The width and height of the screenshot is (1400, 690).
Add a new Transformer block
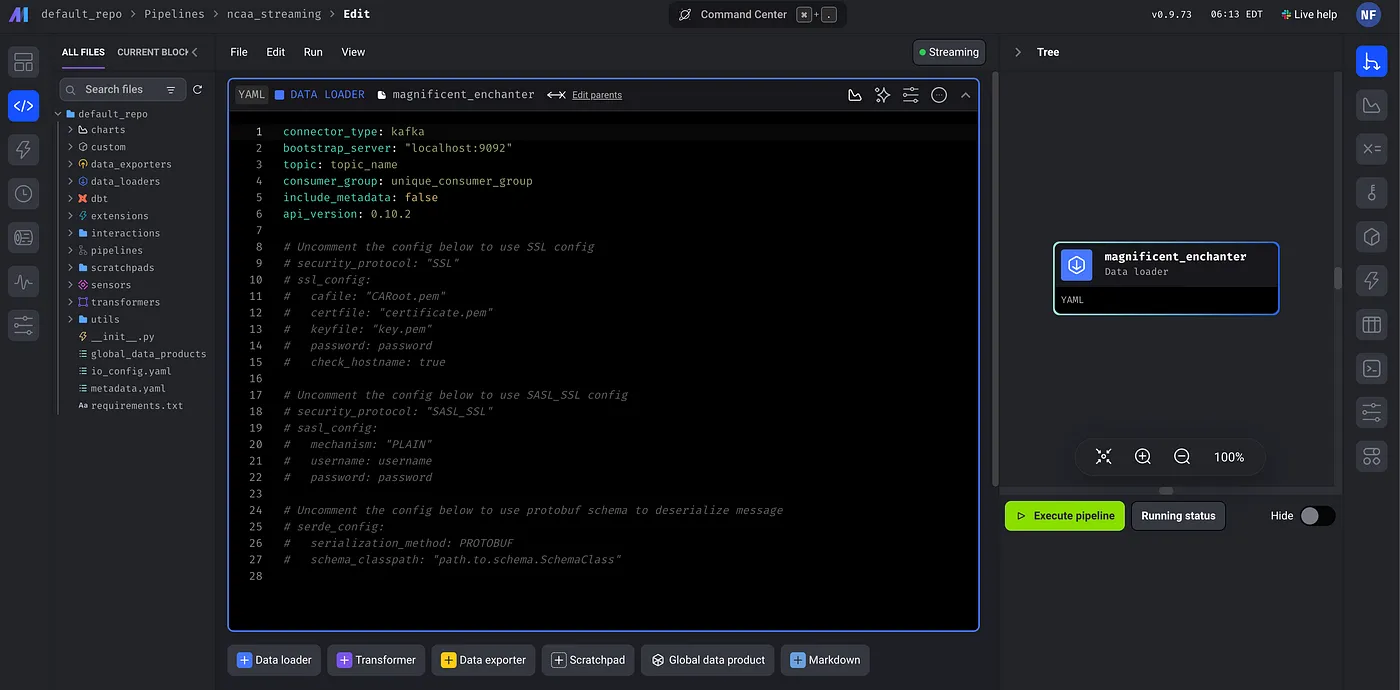tap(376, 660)
